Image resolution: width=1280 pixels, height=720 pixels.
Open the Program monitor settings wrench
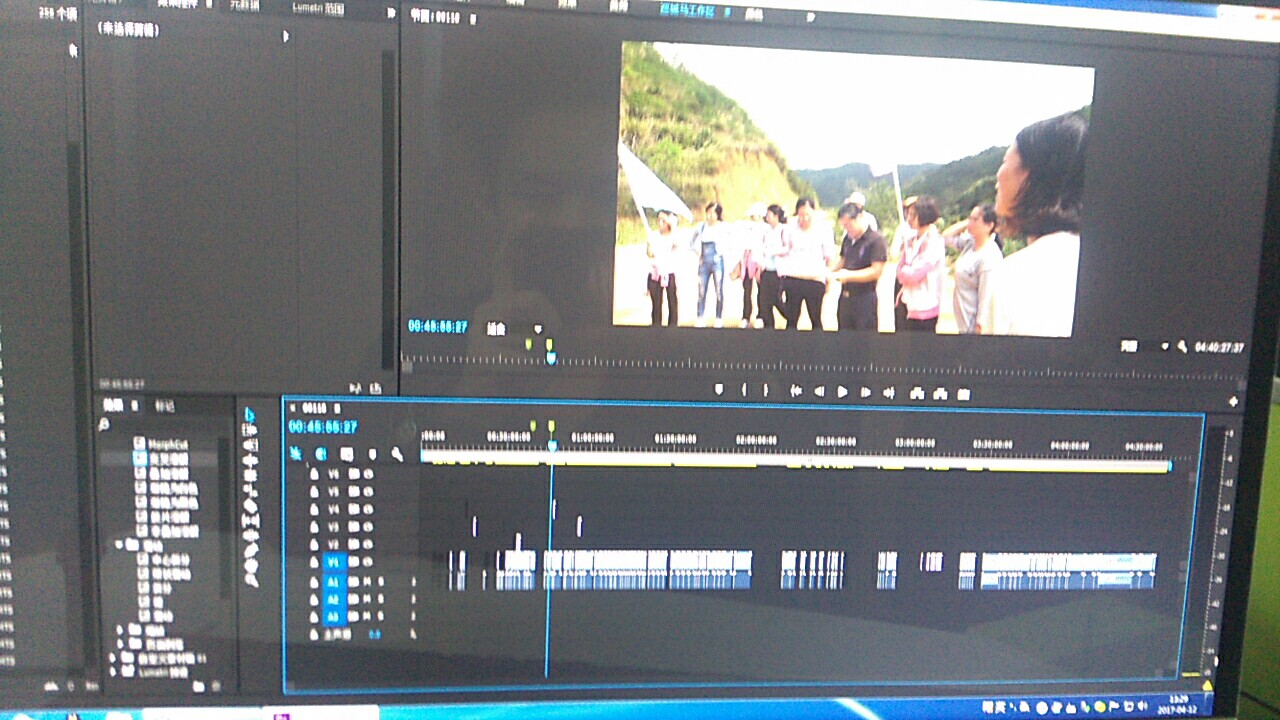(1182, 347)
